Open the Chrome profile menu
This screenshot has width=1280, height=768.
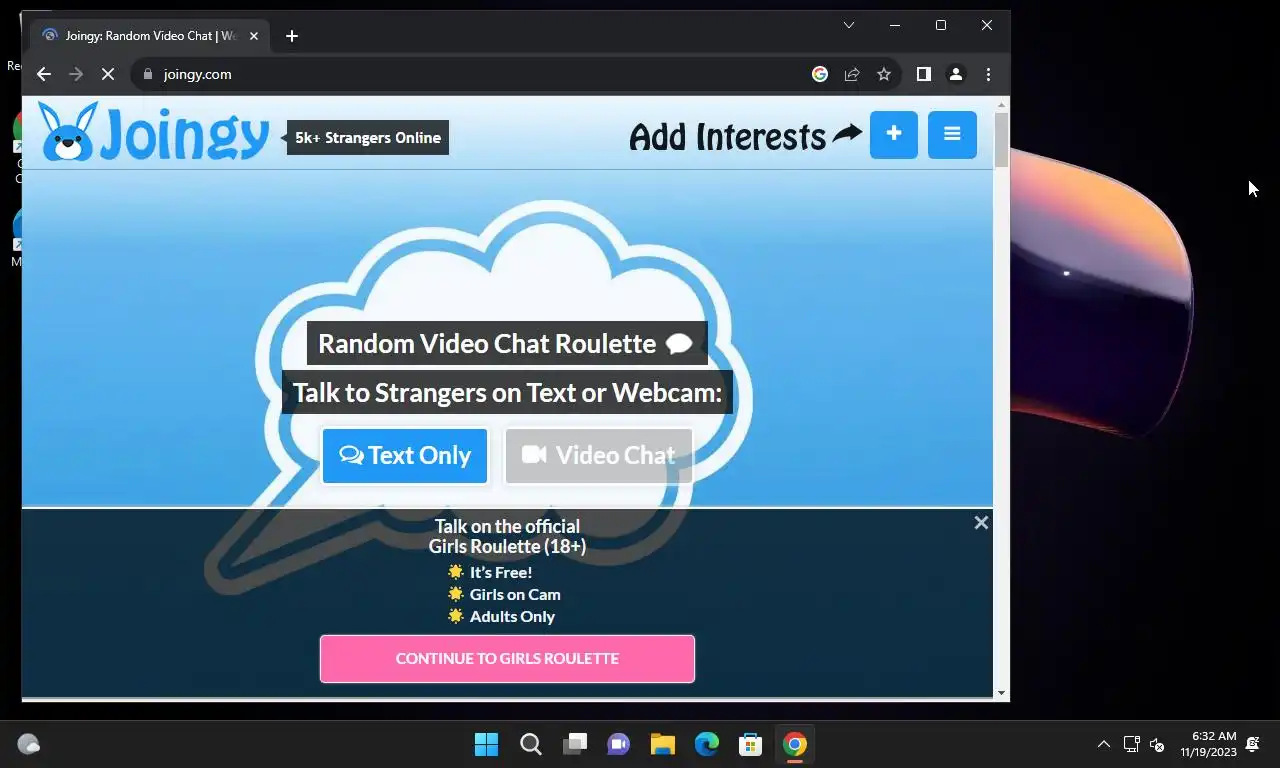point(956,74)
